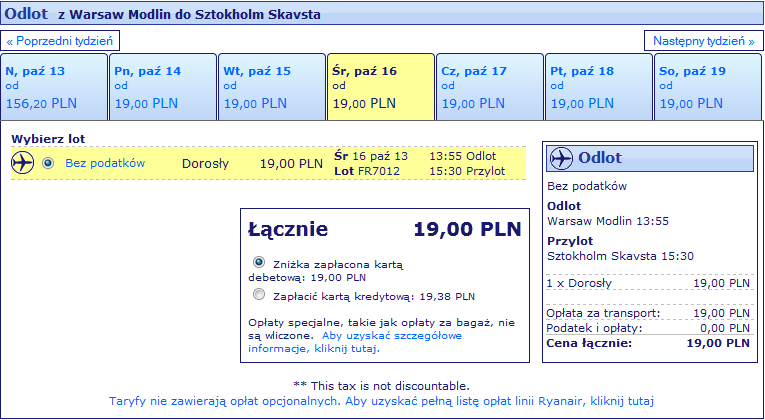
Task: Choose debit card discount payment option
Action: (259, 262)
